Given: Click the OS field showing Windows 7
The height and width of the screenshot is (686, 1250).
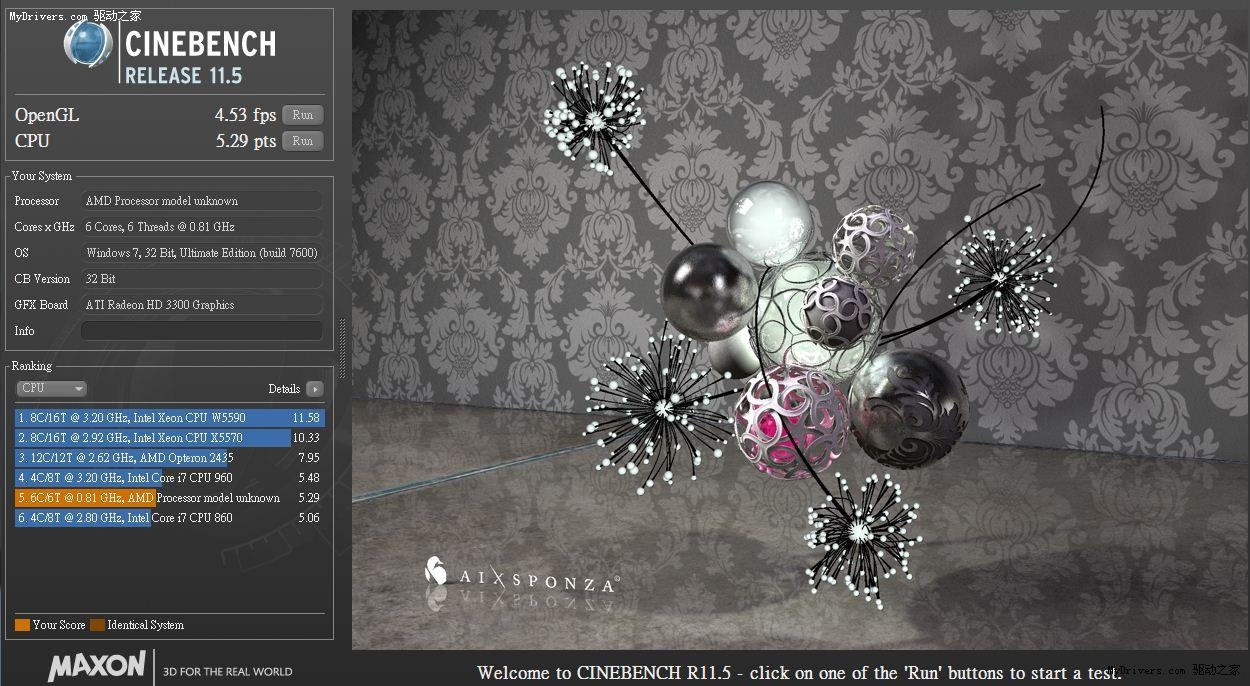Looking at the screenshot, I should click(202, 253).
